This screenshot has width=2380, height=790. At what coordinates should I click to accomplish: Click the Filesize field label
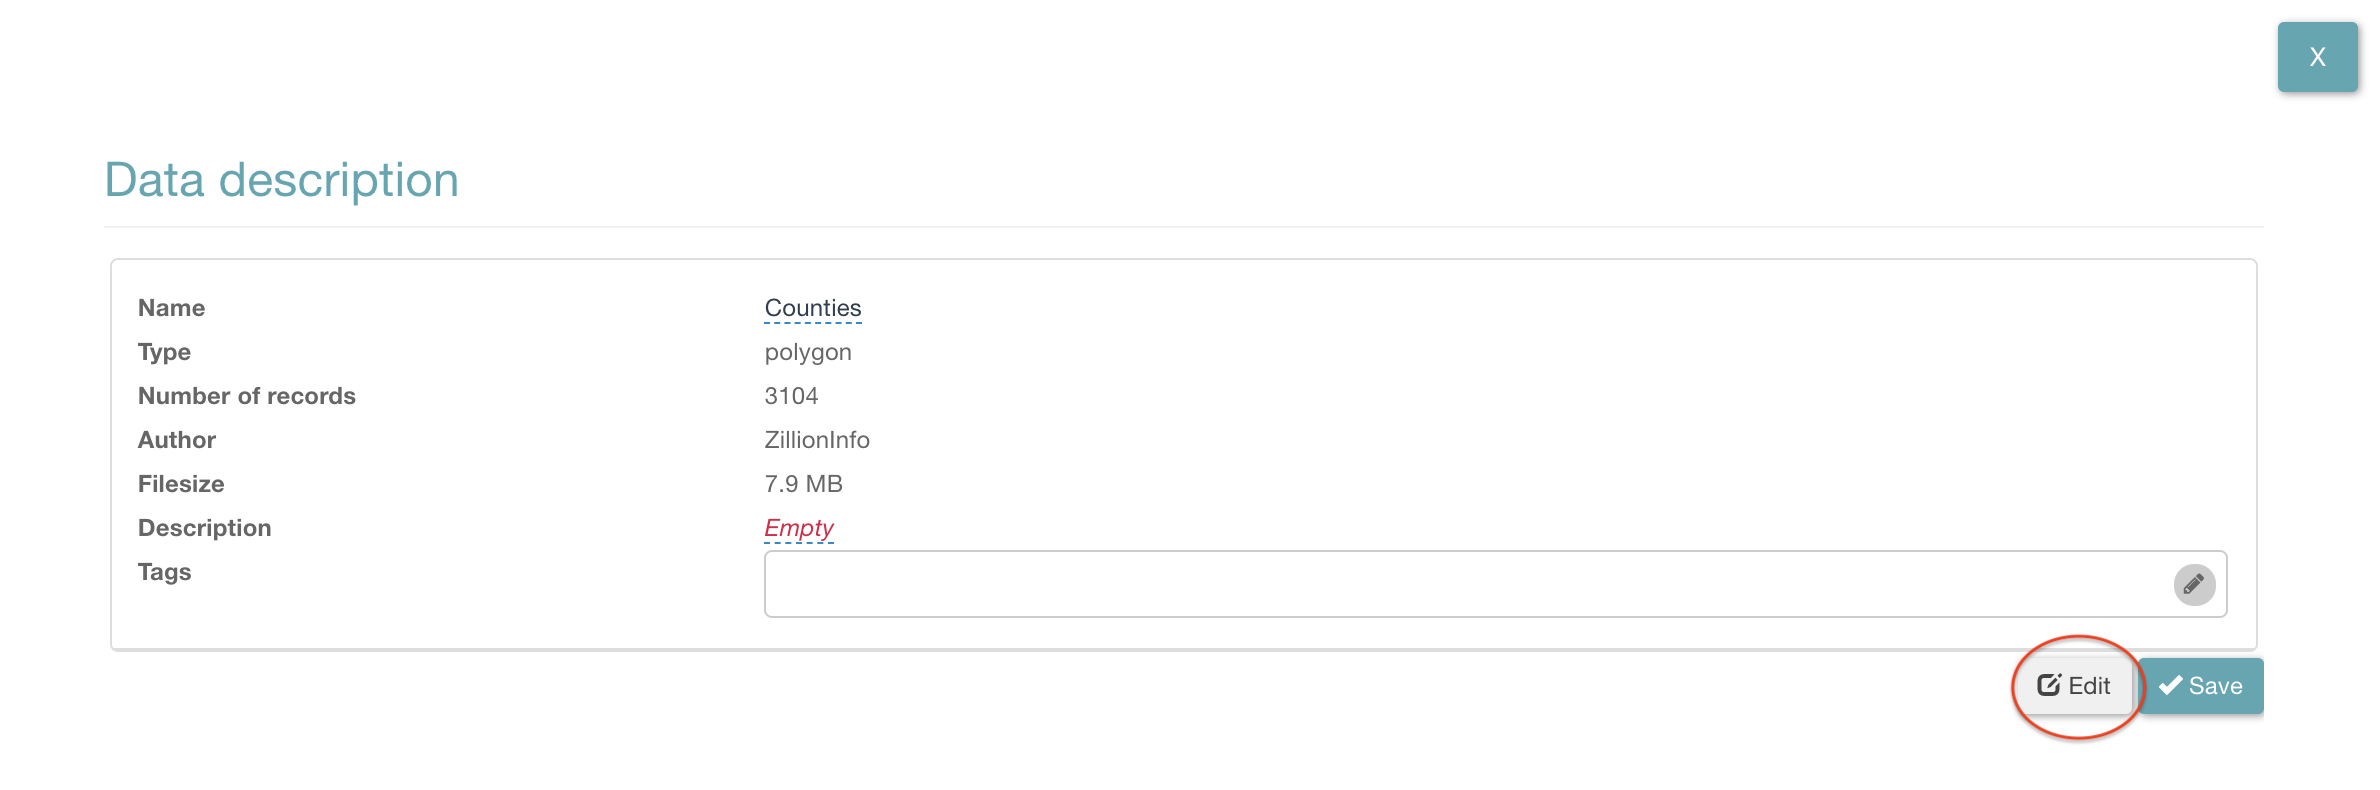pyautogui.click(x=181, y=484)
